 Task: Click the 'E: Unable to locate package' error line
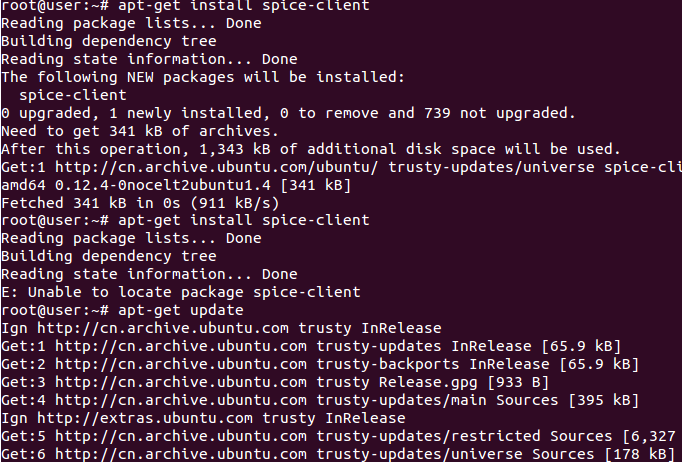[x=180, y=292]
